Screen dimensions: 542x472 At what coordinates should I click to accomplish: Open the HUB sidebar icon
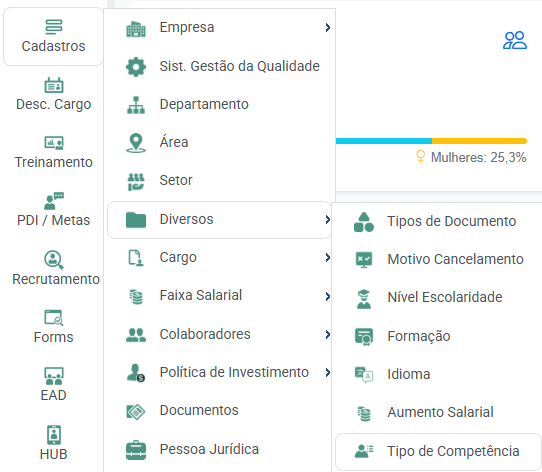(x=53, y=443)
